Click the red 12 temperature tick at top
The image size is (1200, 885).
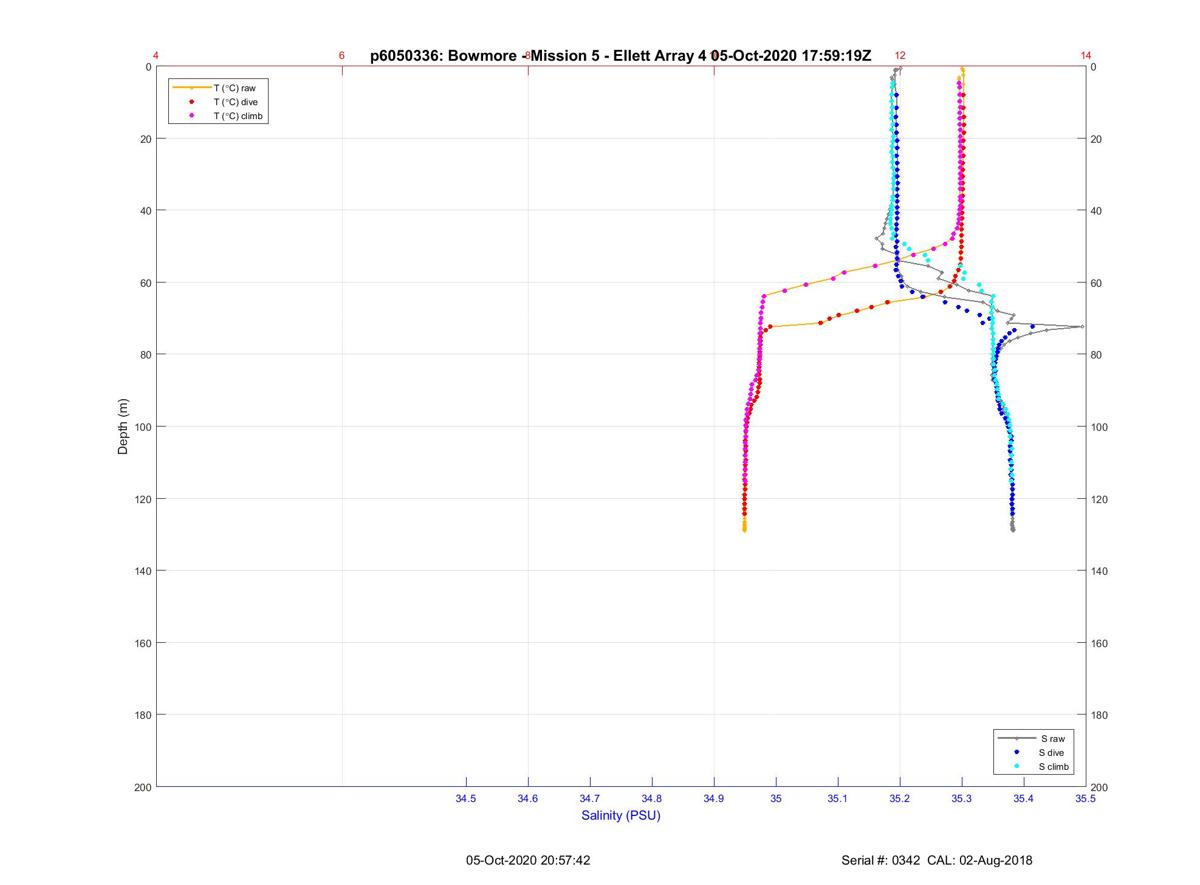900,56
